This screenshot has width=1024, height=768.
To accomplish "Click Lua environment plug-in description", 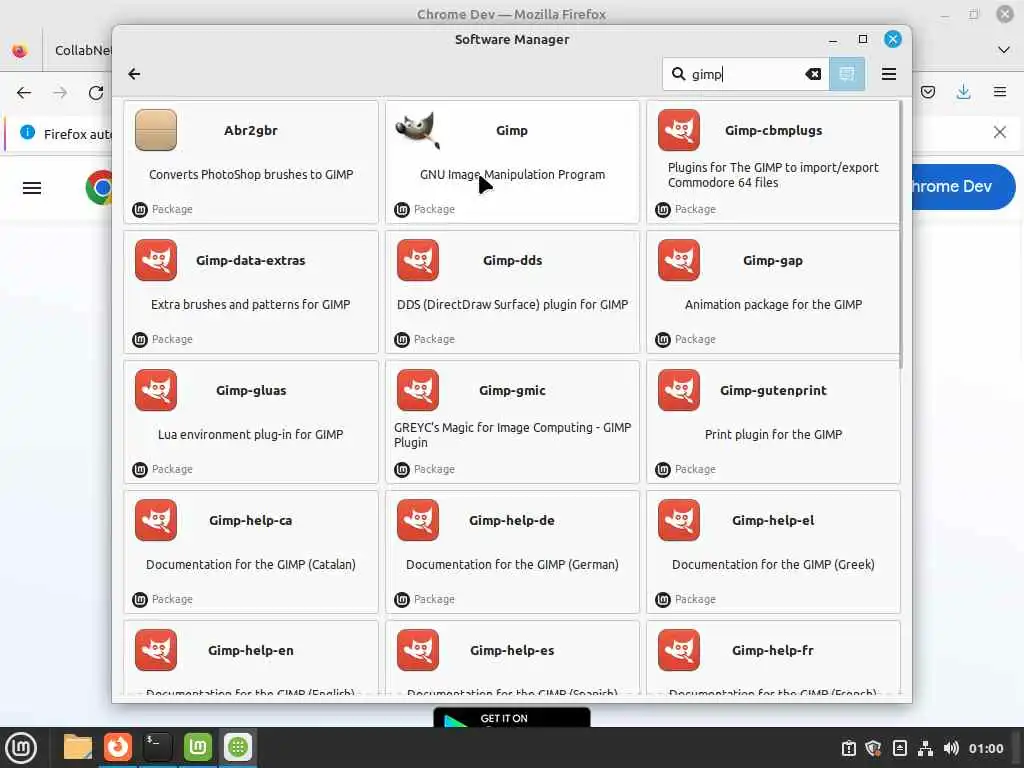I will (x=250, y=434).
